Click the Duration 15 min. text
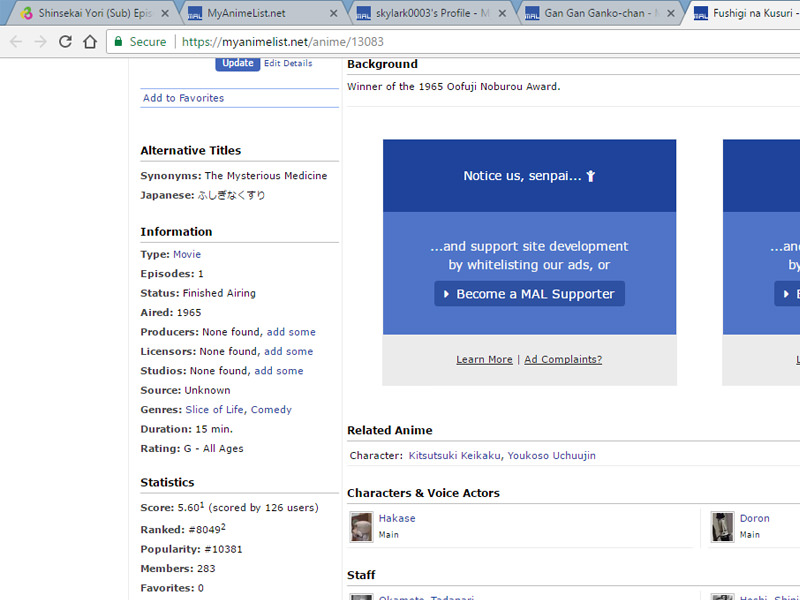Viewport: 800px width, 600px height. pos(186,429)
